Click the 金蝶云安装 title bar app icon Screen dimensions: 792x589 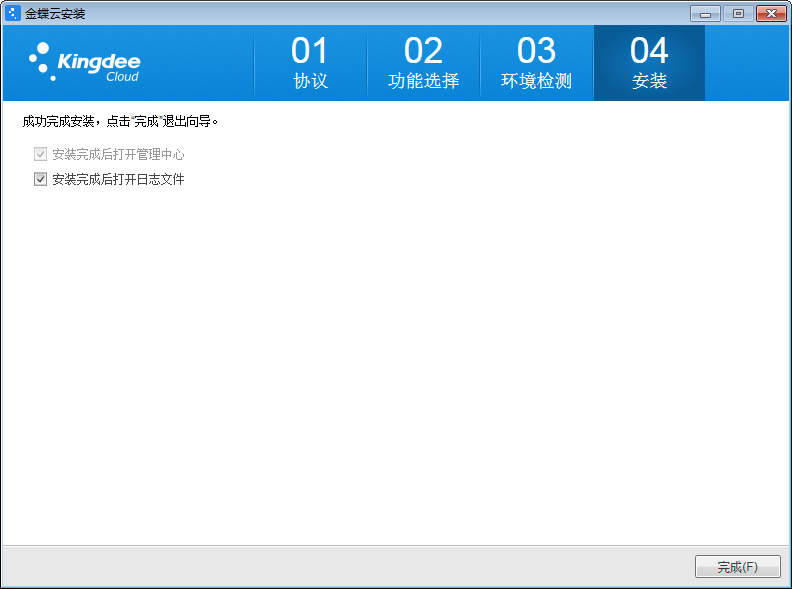(x=13, y=13)
